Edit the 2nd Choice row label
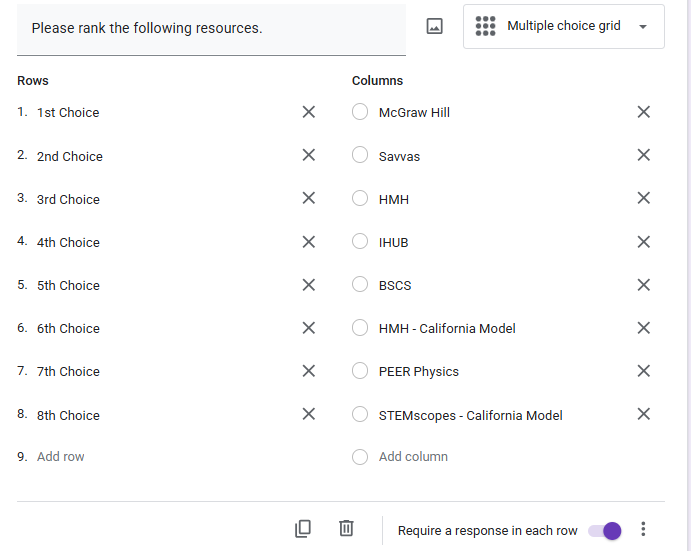Screen dimensions: 691x551 (70, 156)
